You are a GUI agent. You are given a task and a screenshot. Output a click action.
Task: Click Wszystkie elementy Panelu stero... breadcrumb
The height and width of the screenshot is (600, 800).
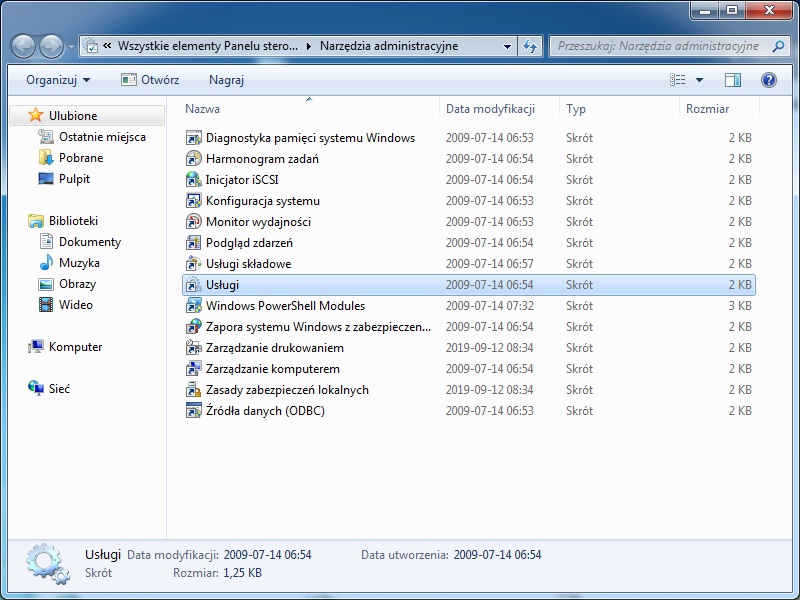pos(208,46)
